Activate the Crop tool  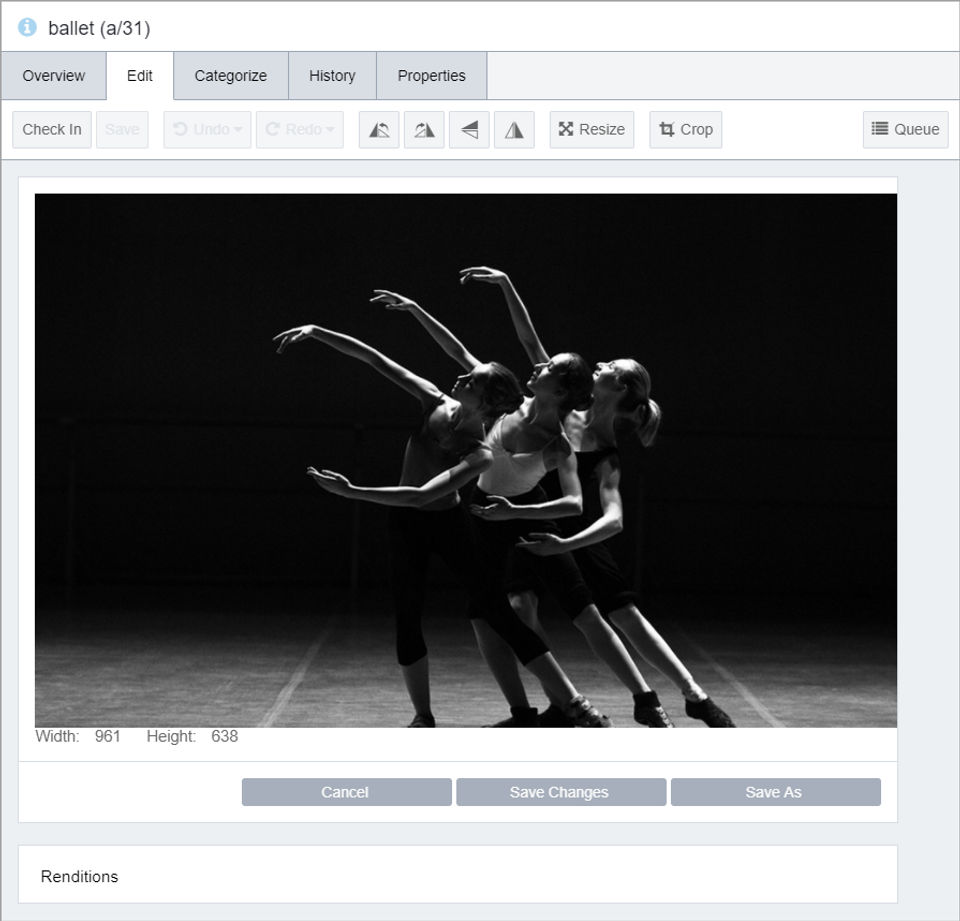point(686,130)
